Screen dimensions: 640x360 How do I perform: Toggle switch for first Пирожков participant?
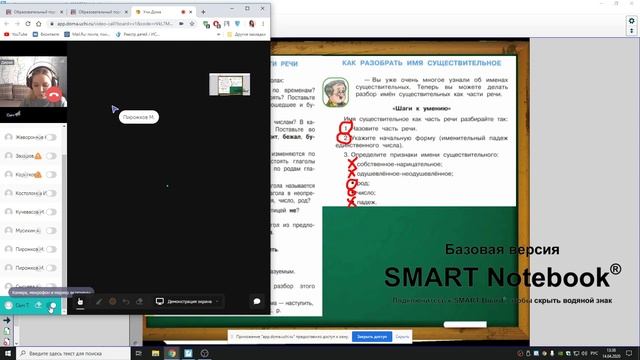[x=51, y=249]
